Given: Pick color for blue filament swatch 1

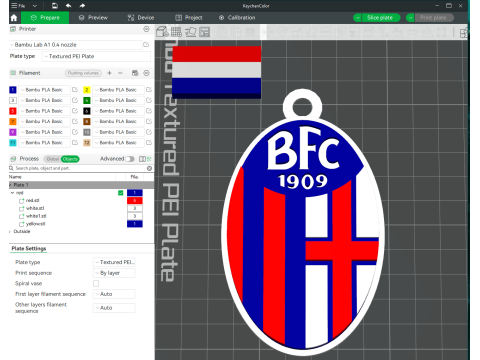Looking at the screenshot, I should coord(13,90).
